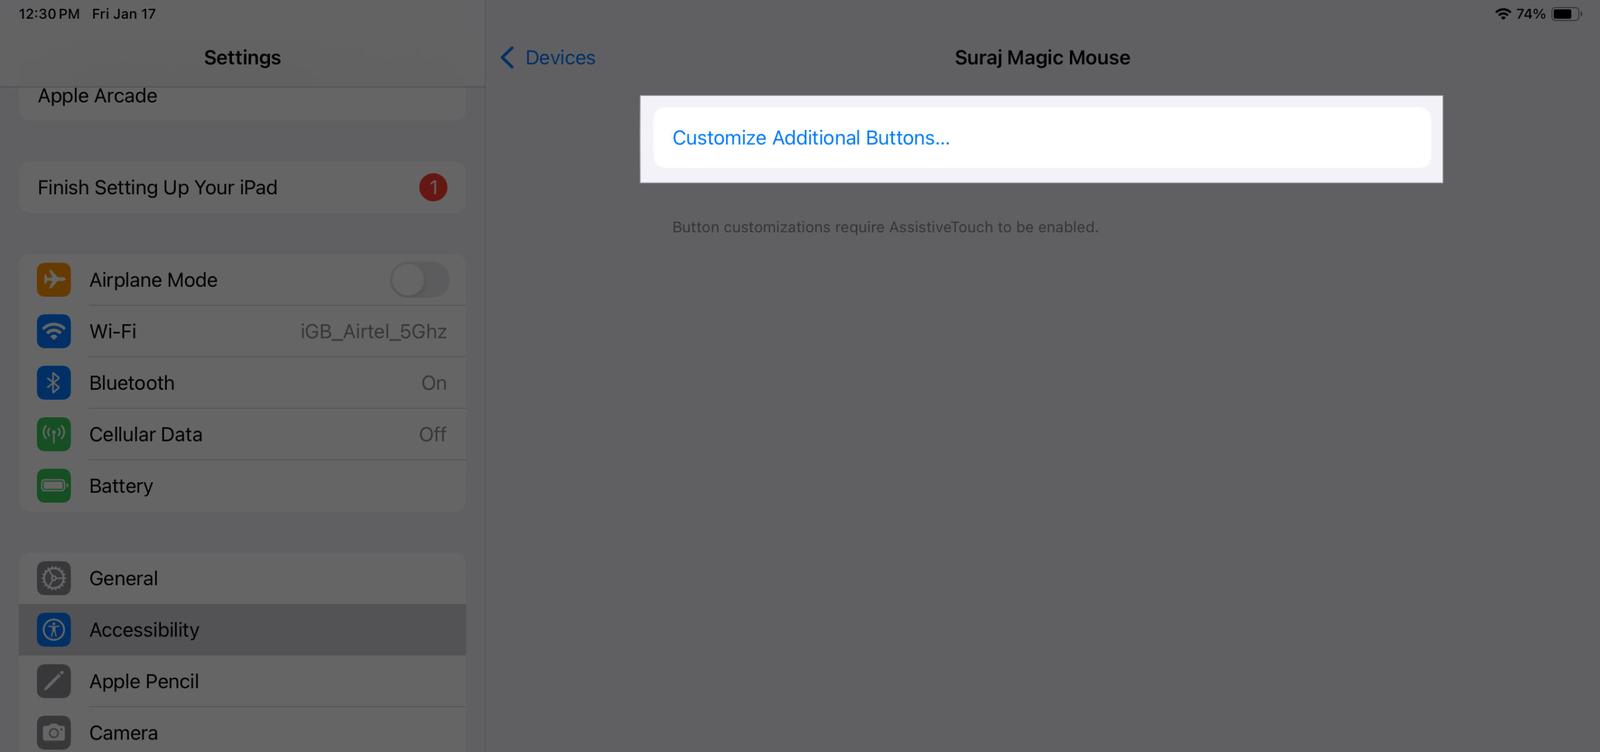
Task: Open the Cellular Data row
Action: point(242,434)
